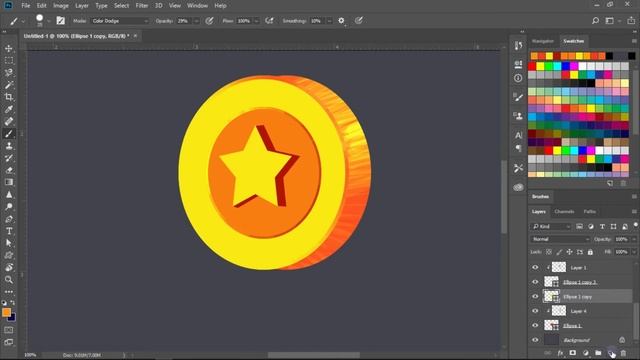Hide the Layer 1 layer
Image resolution: width=640 pixels, height=360 pixels.
[535, 268]
